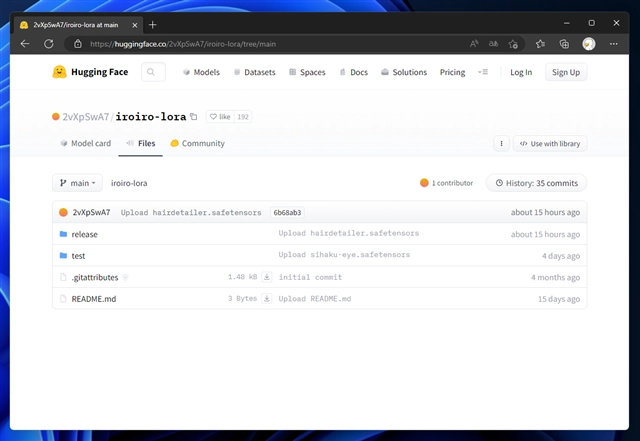Click Use with library button

(550, 143)
